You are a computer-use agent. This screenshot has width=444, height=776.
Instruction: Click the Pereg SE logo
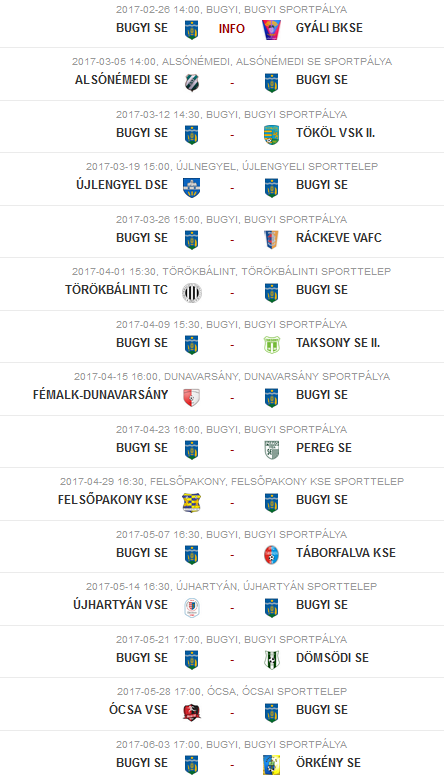click(271, 450)
